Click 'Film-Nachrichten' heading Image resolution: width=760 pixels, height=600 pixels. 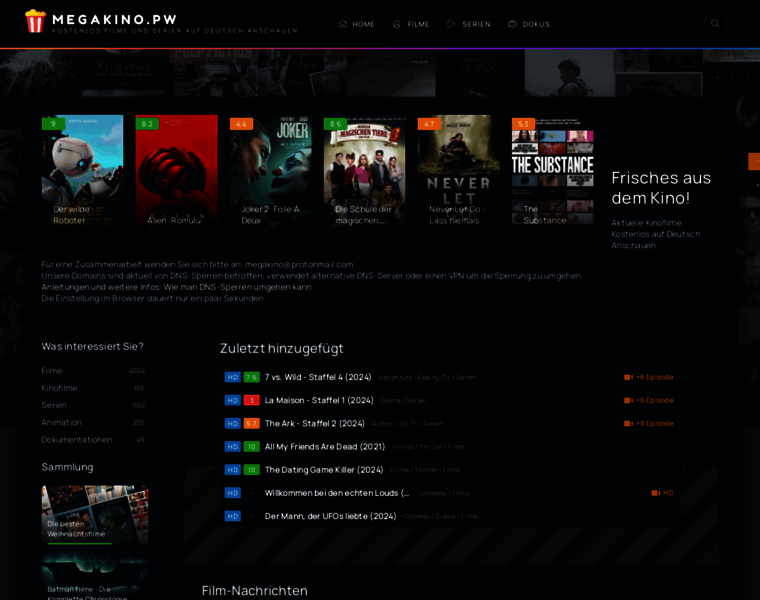(x=254, y=591)
